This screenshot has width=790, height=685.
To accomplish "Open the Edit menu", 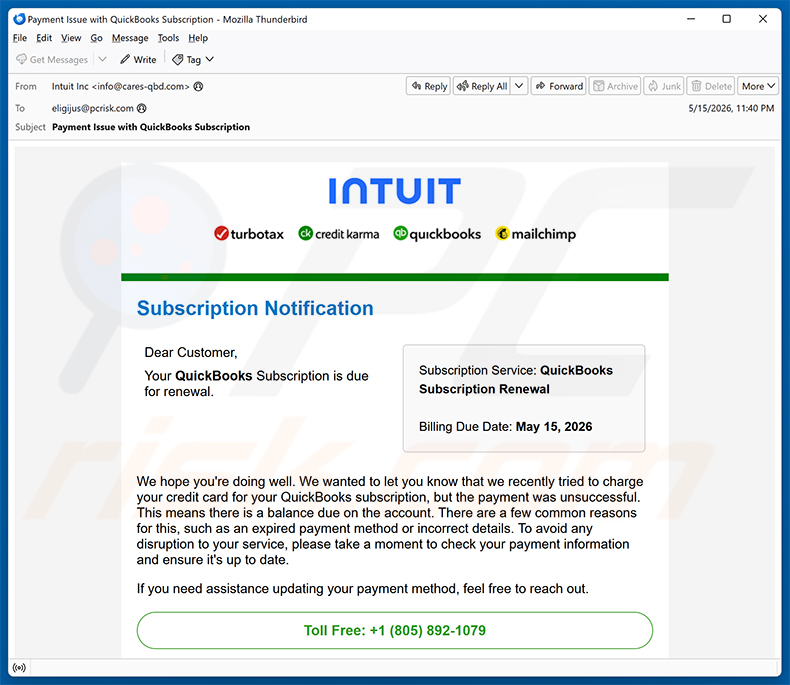I will coord(44,38).
